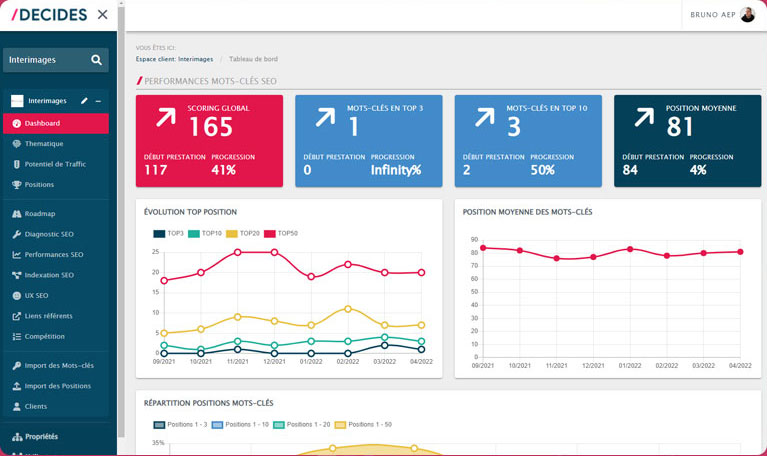Open Performances SEO menu item
Screen dimensions: 767x456
click(x=54, y=255)
